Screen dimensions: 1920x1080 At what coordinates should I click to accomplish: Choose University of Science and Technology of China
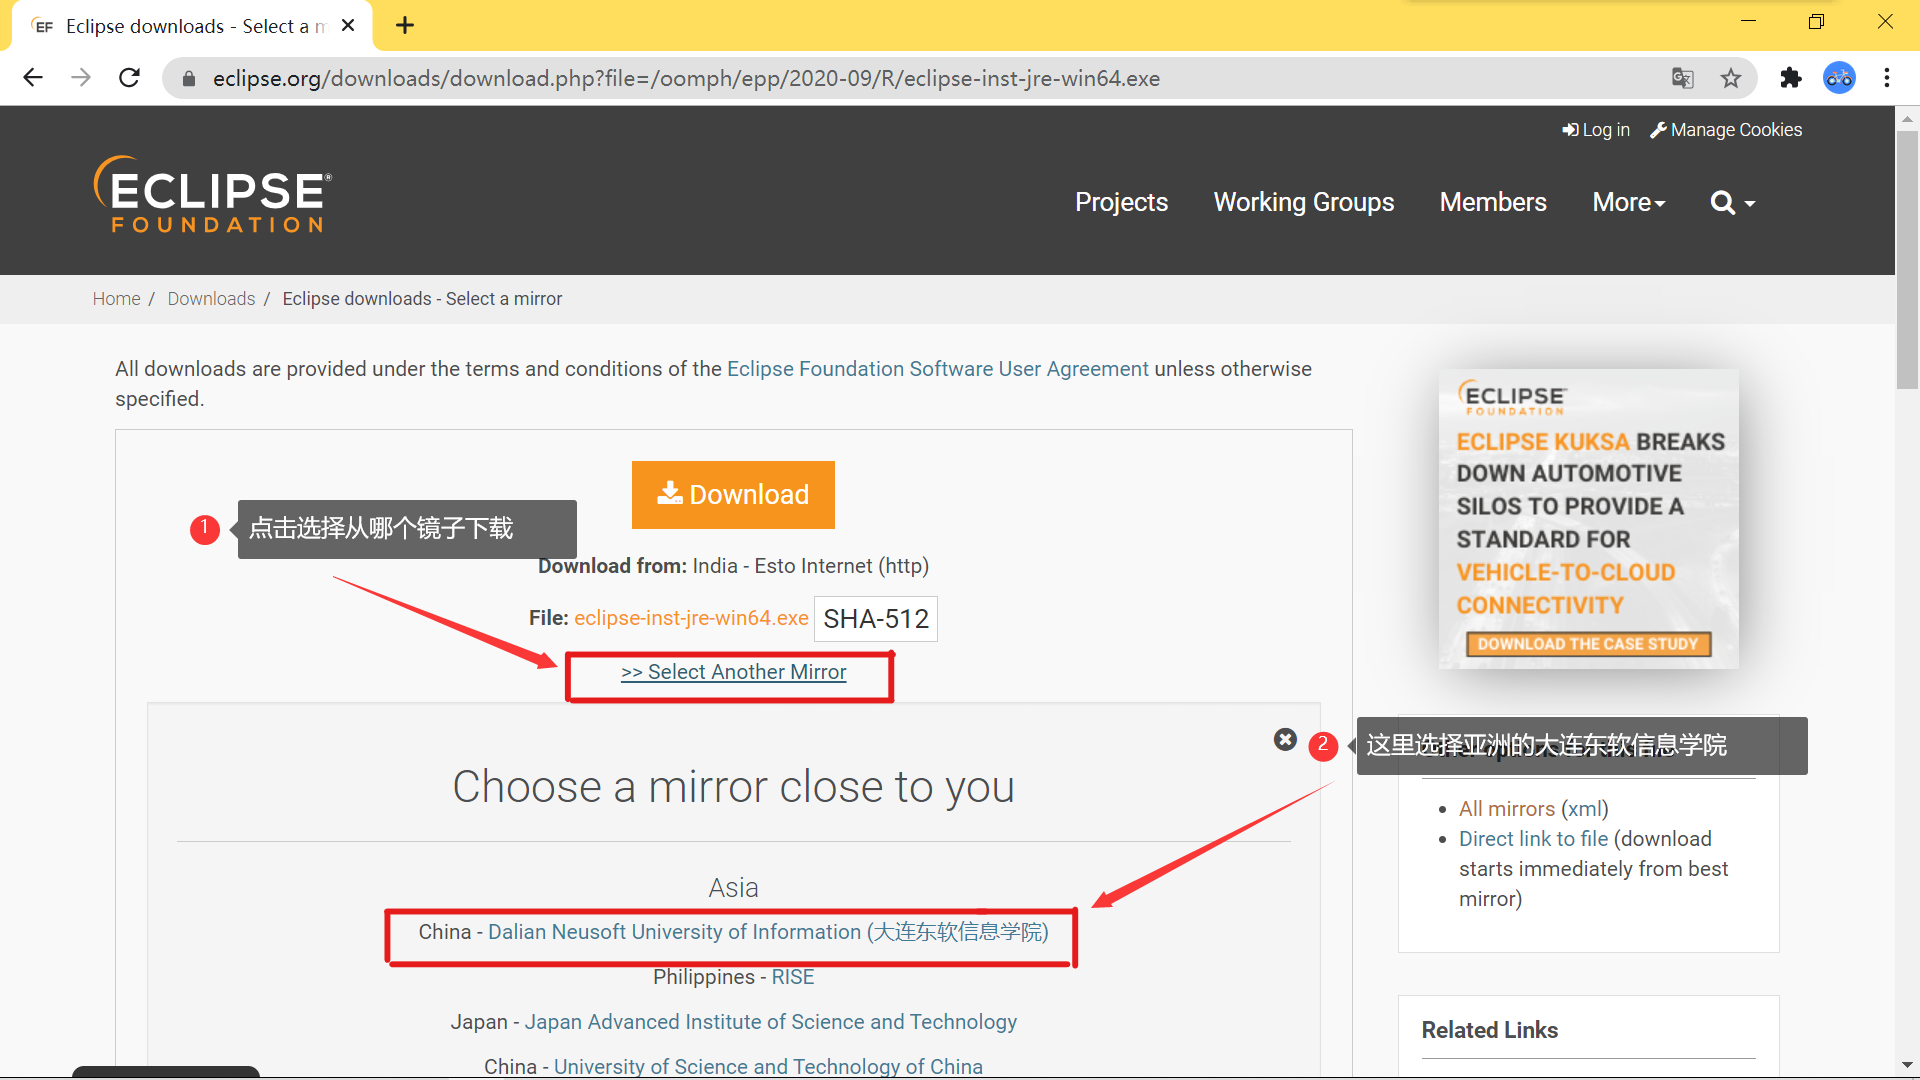(768, 1067)
